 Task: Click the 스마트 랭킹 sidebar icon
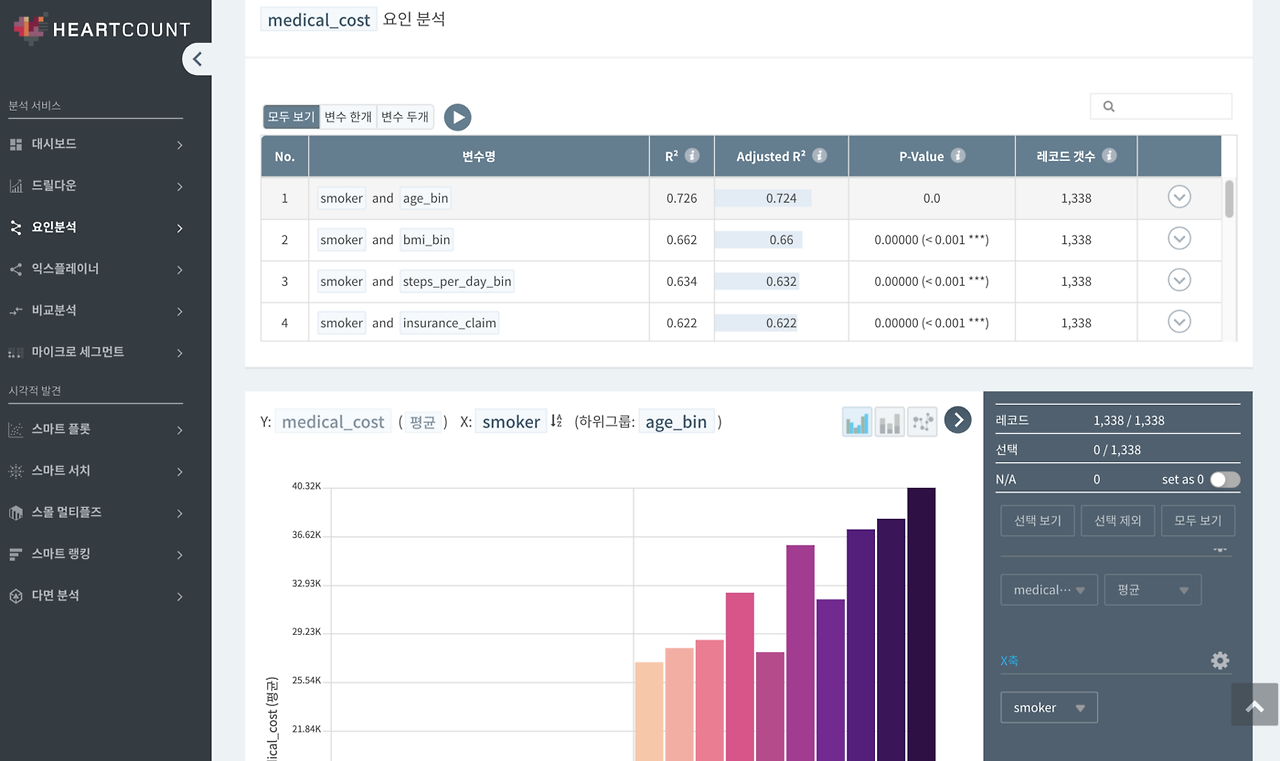tap(15, 554)
